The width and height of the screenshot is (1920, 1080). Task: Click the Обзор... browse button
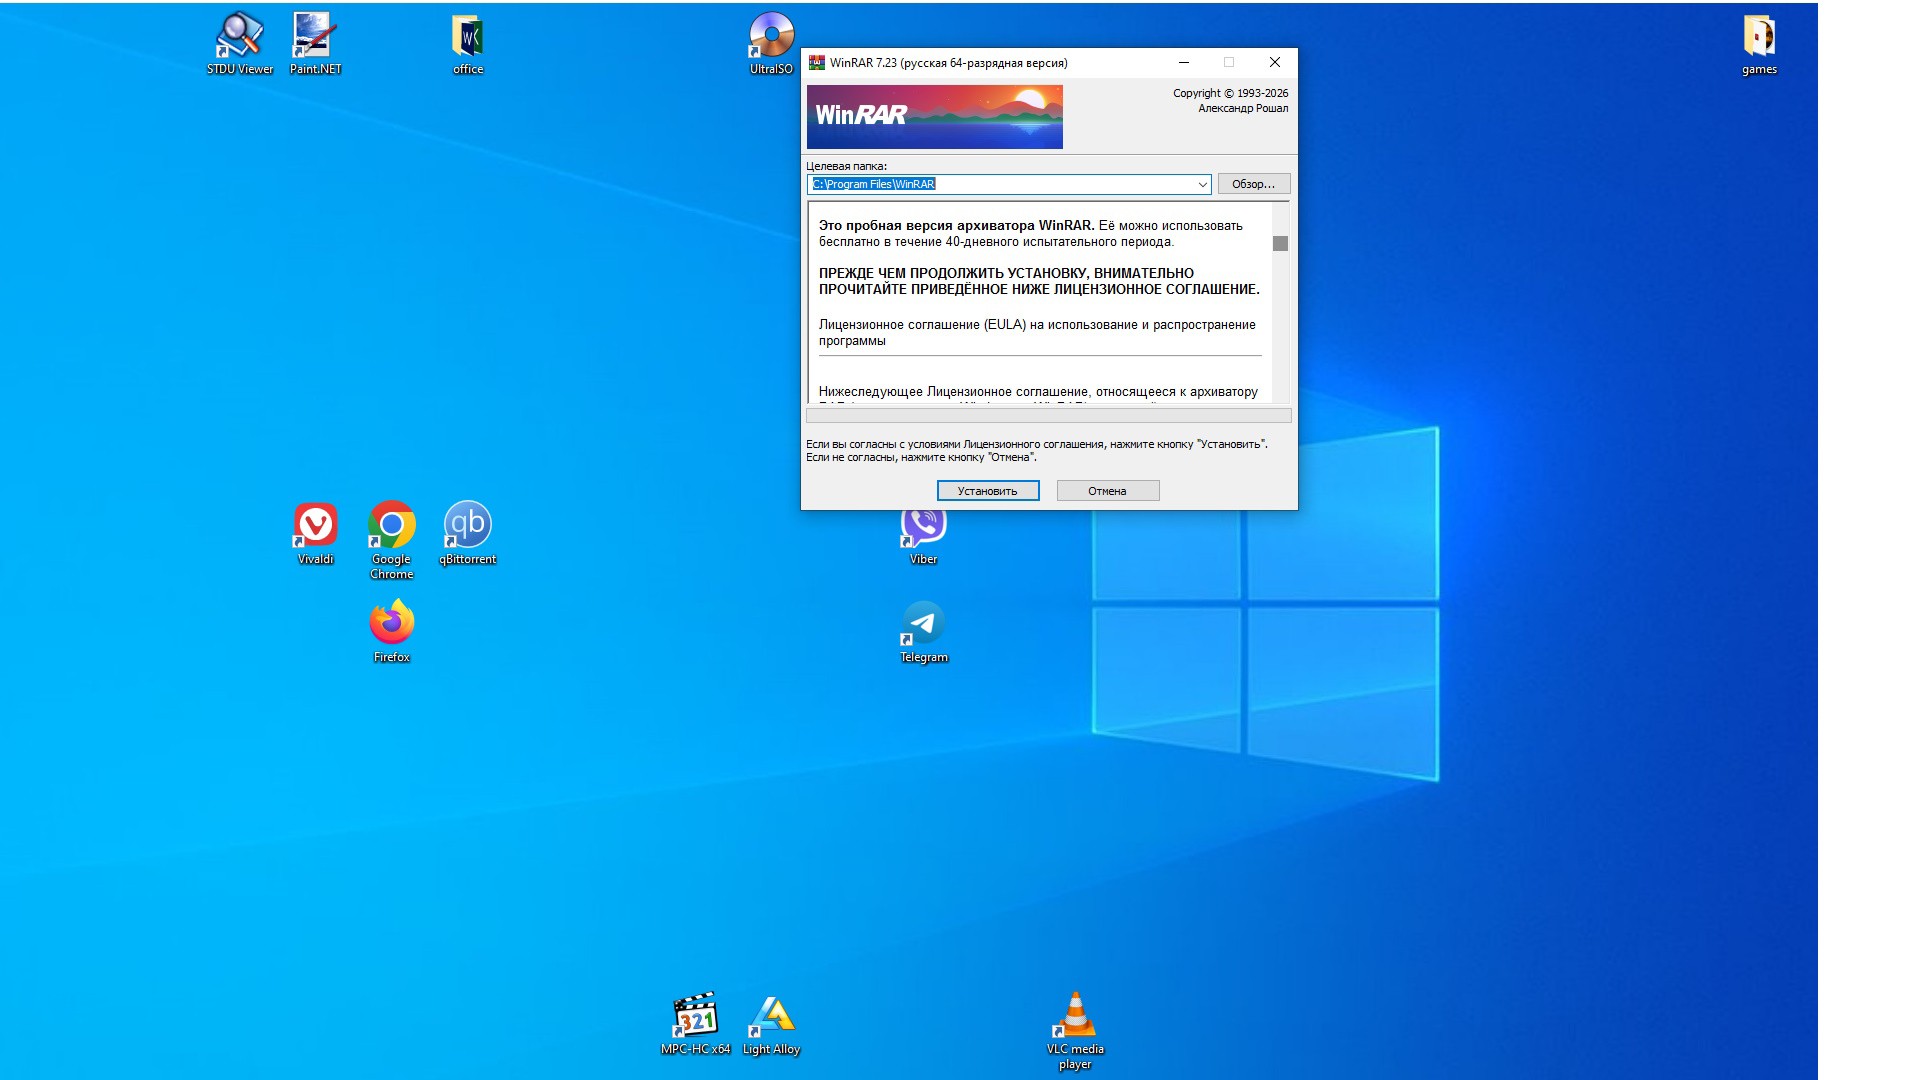coord(1254,184)
